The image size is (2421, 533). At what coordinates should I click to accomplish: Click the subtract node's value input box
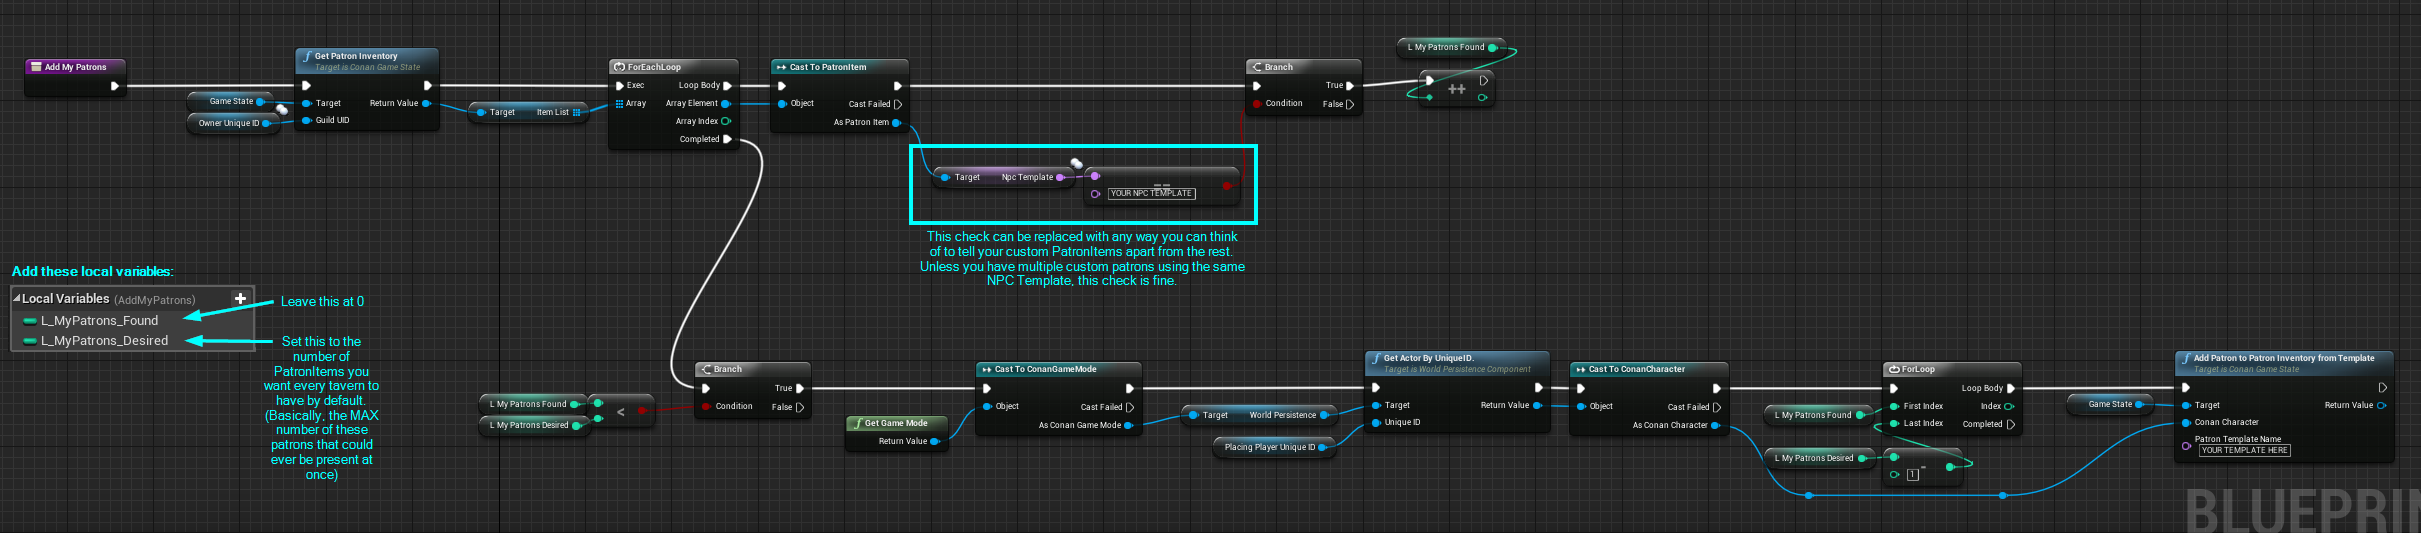coord(1912,475)
